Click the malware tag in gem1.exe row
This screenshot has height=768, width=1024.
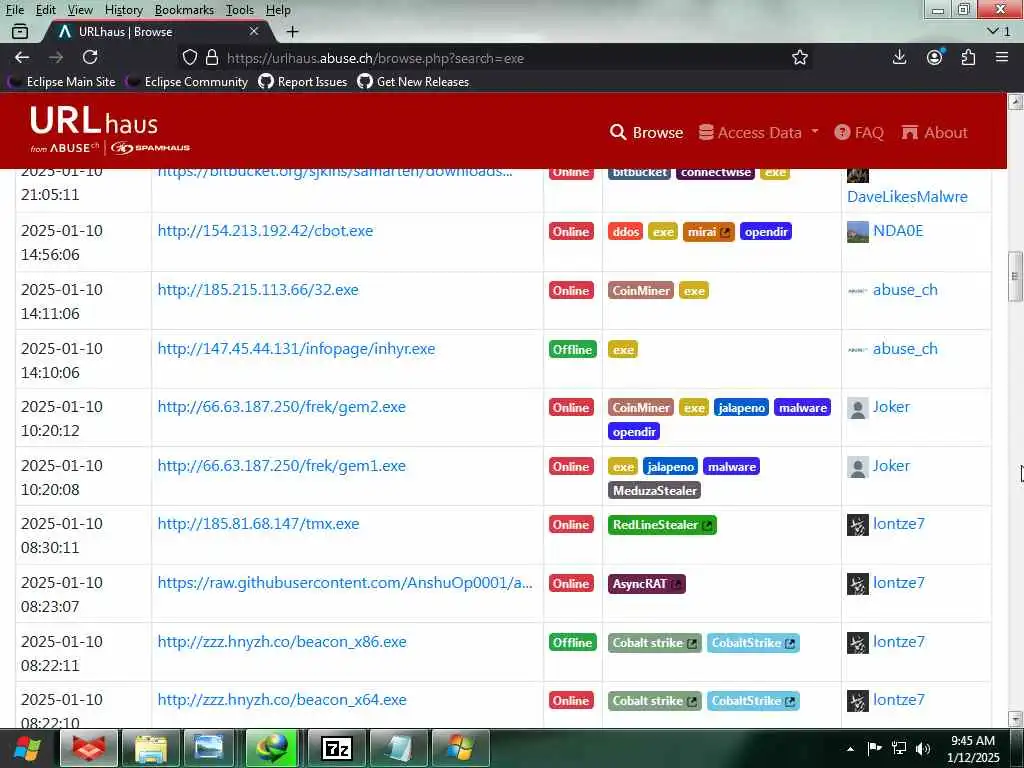click(731, 467)
